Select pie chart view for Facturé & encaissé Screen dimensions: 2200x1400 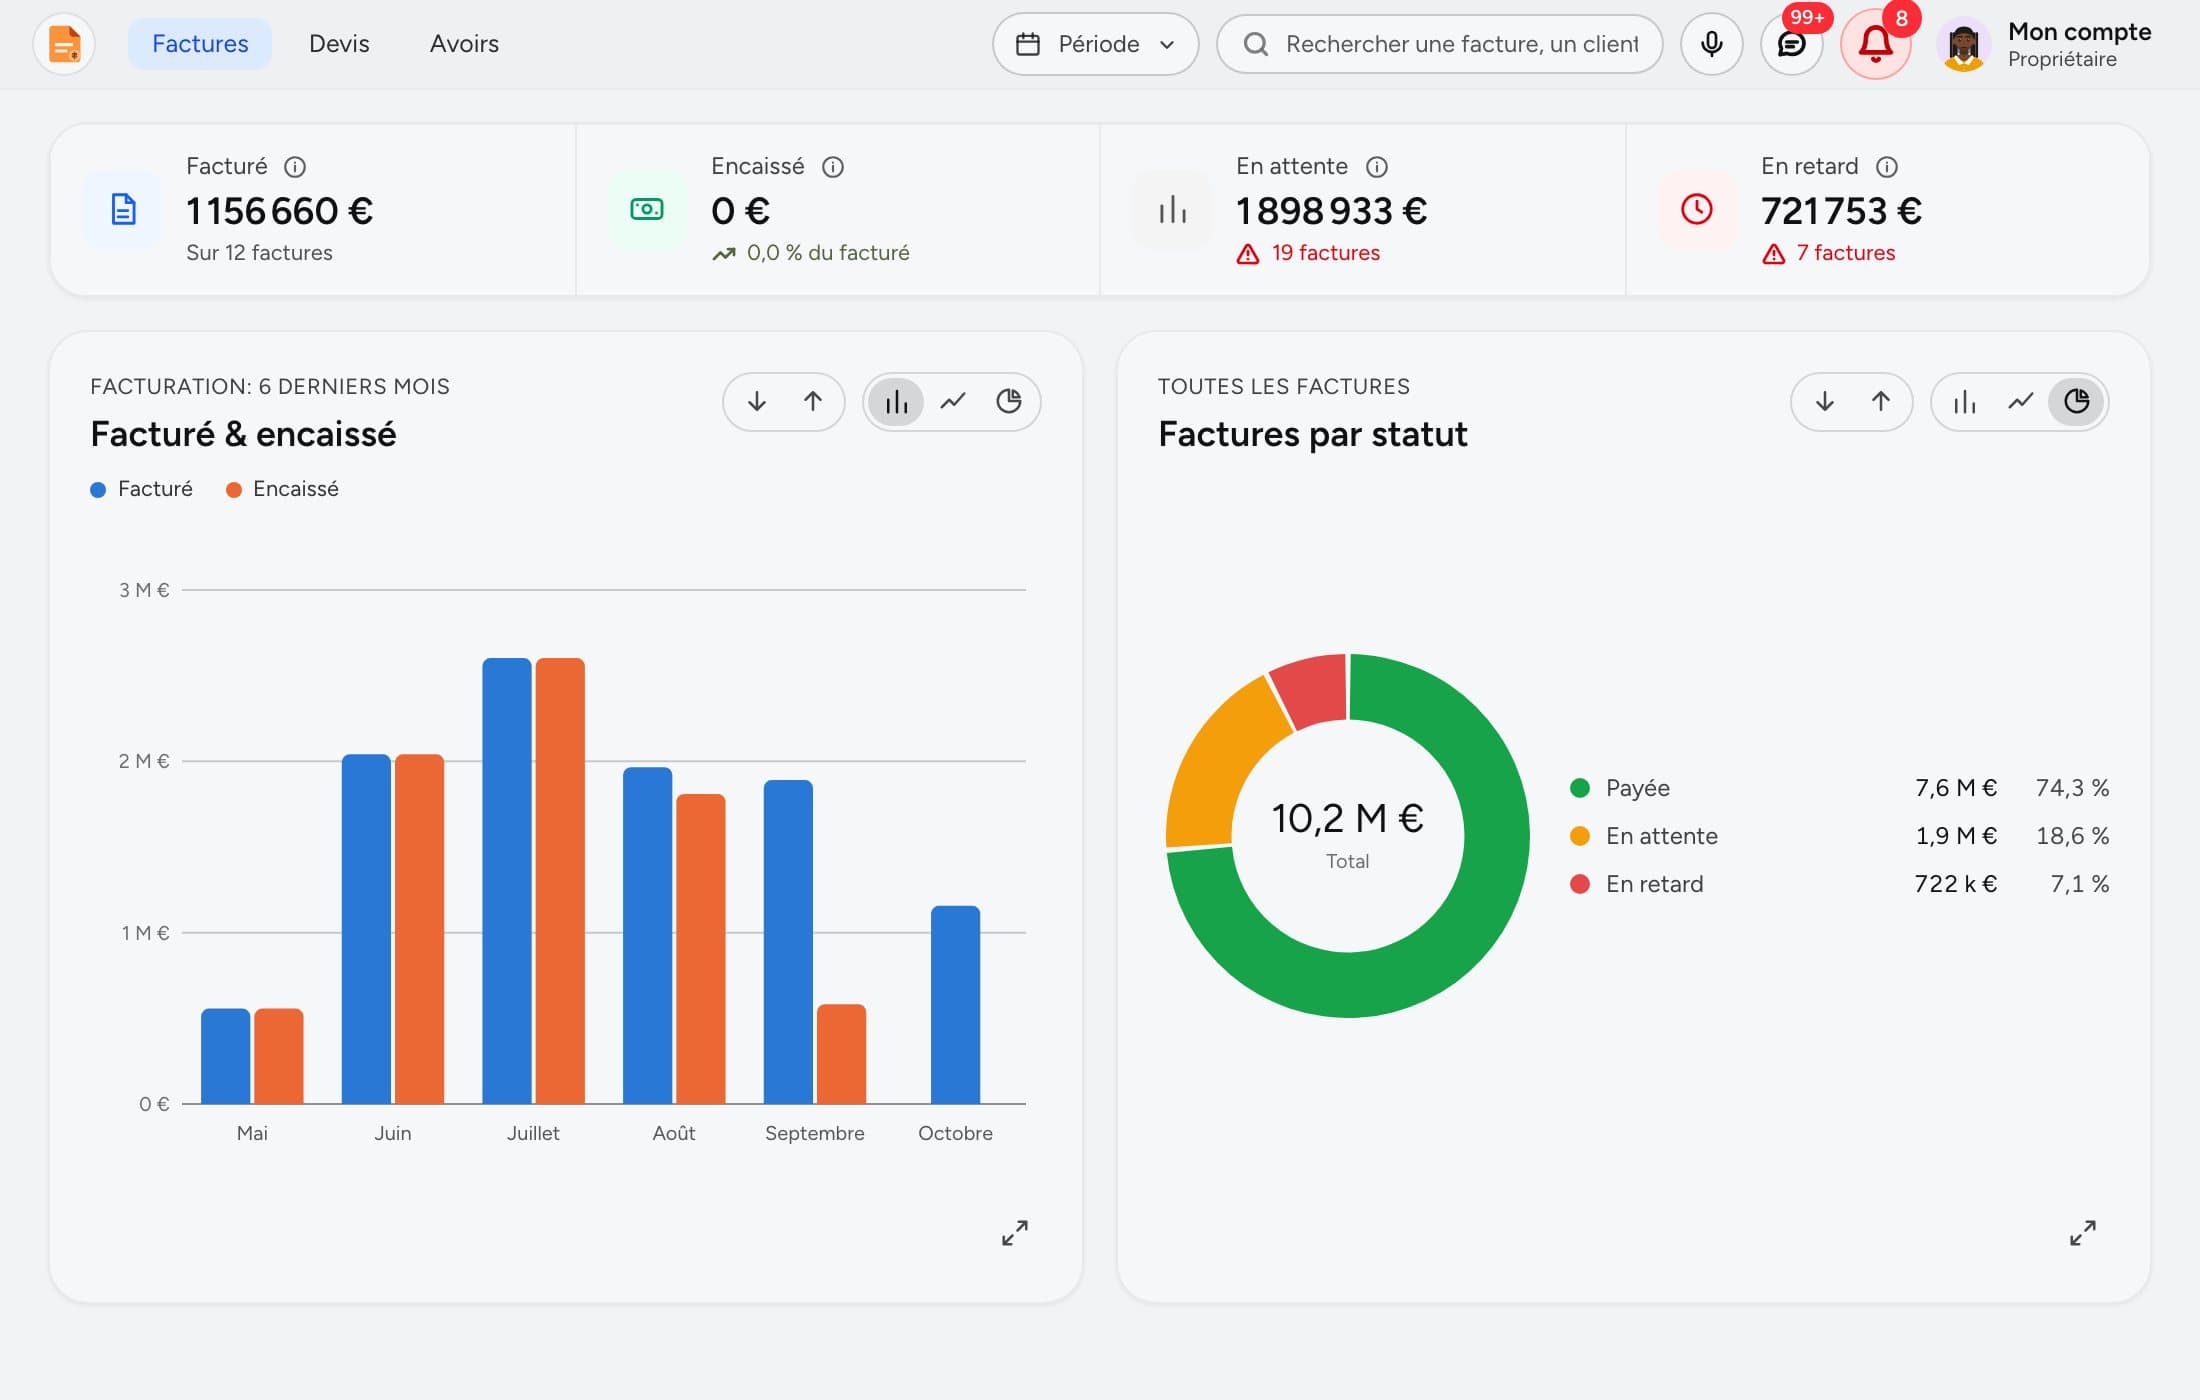click(x=1009, y=402)
